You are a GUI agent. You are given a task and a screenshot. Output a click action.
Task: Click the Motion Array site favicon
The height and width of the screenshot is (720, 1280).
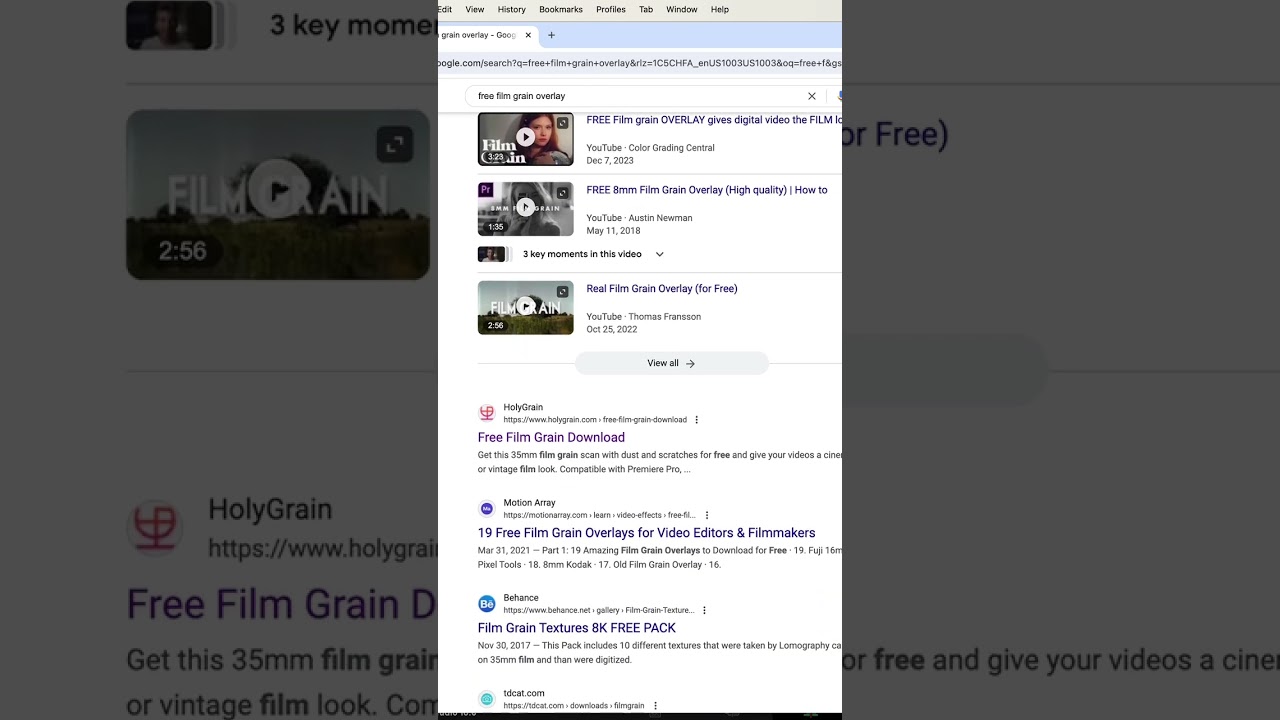pos(487,508)
